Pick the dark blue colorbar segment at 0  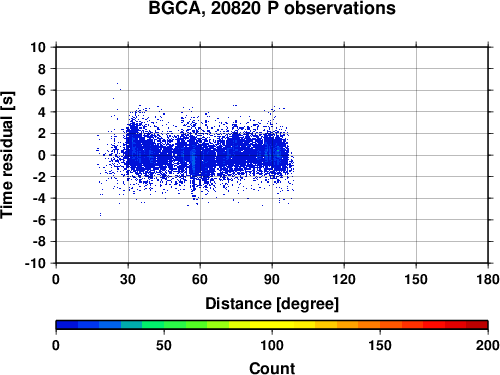coord(67,325)
